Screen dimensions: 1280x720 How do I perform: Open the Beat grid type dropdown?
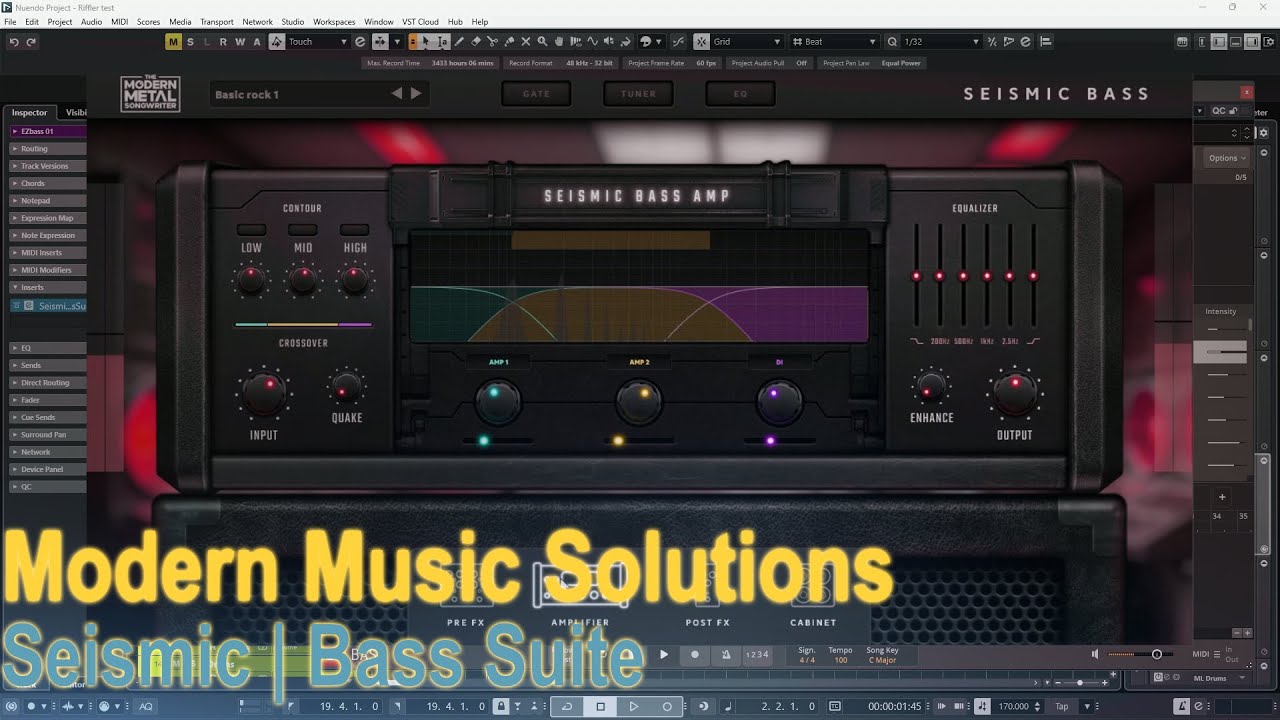(x=833, y=42)
